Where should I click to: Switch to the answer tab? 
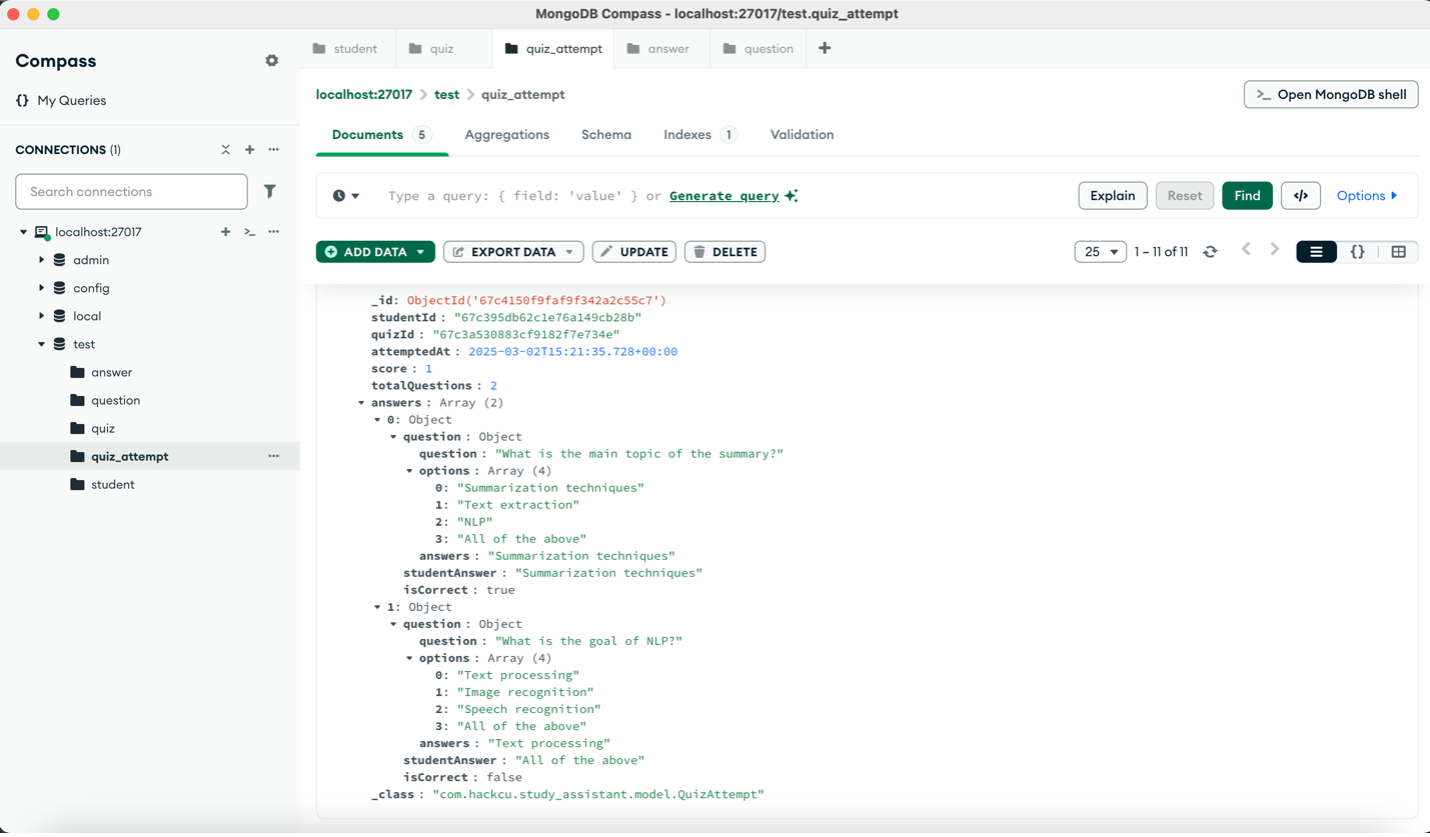[659, 48]
